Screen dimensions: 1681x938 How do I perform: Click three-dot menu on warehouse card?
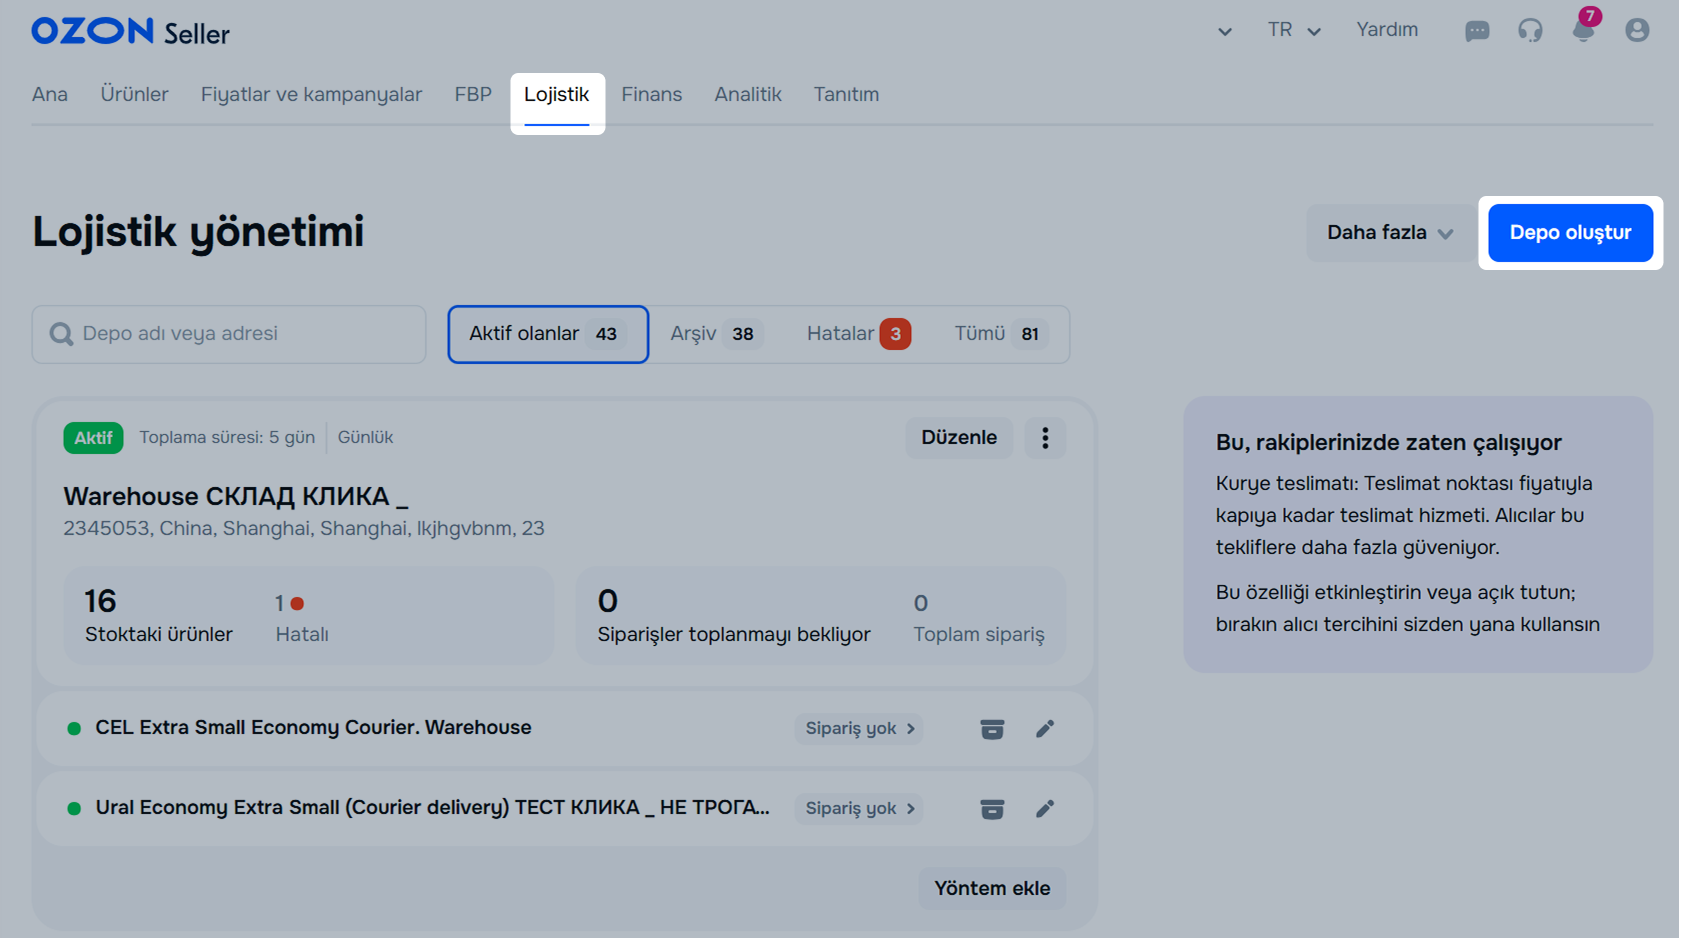[1045, 438]
